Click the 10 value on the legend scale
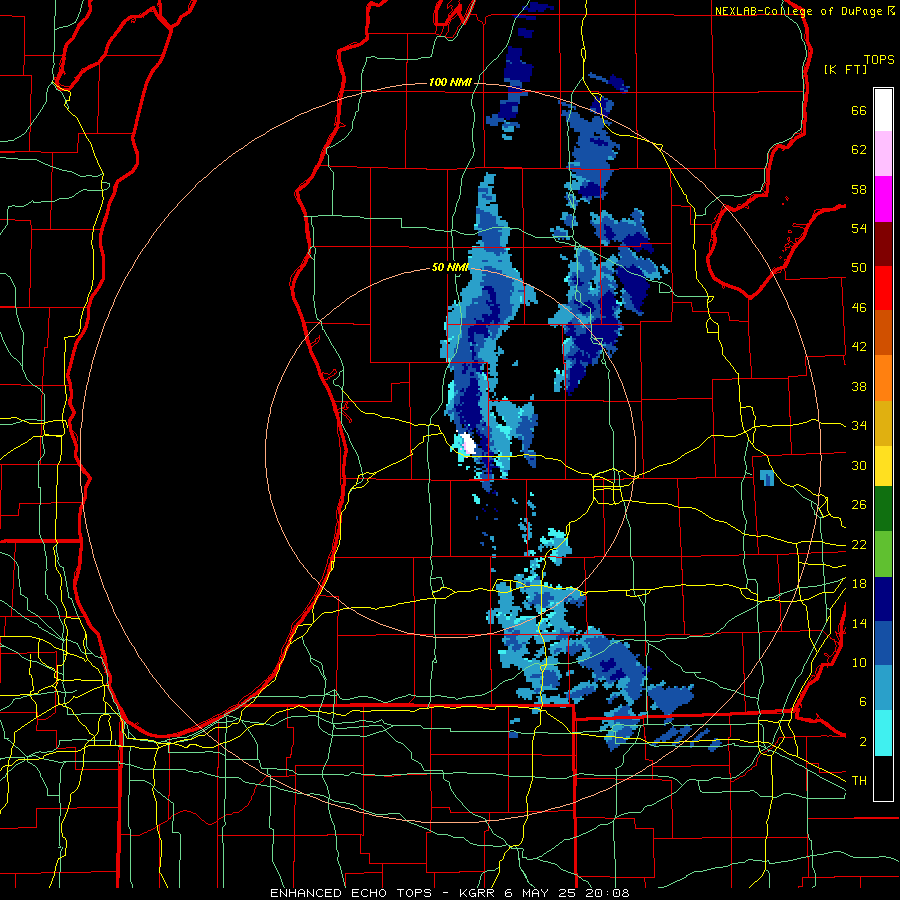This screenshot has width=900, height=900. click(859, 662)
